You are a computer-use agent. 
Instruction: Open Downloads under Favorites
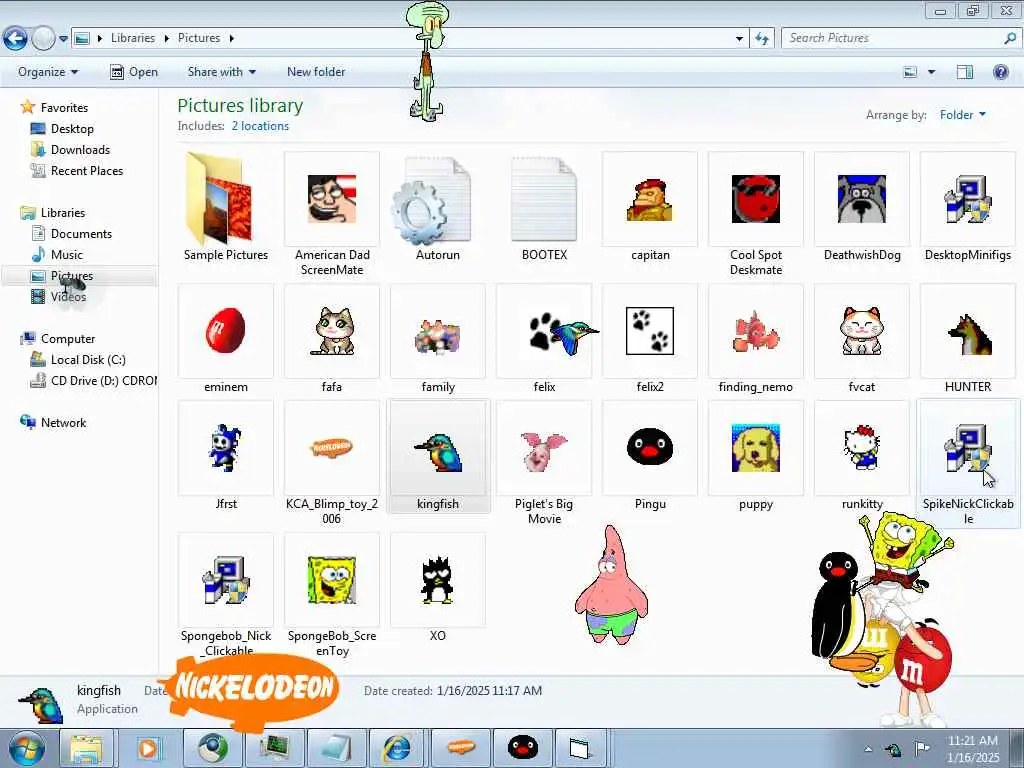[x=80, y=150]
